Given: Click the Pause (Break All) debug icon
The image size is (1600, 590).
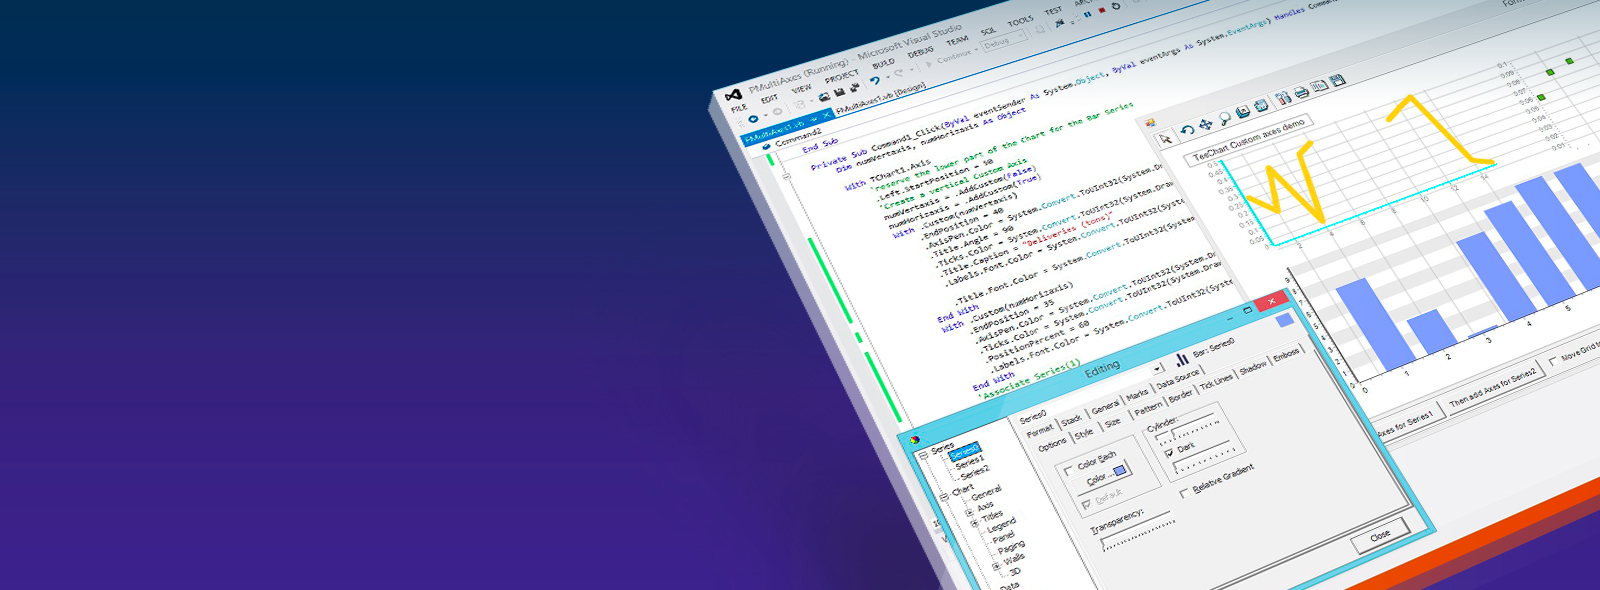Looking at the screenshot, I should (x=1087, y=16).
